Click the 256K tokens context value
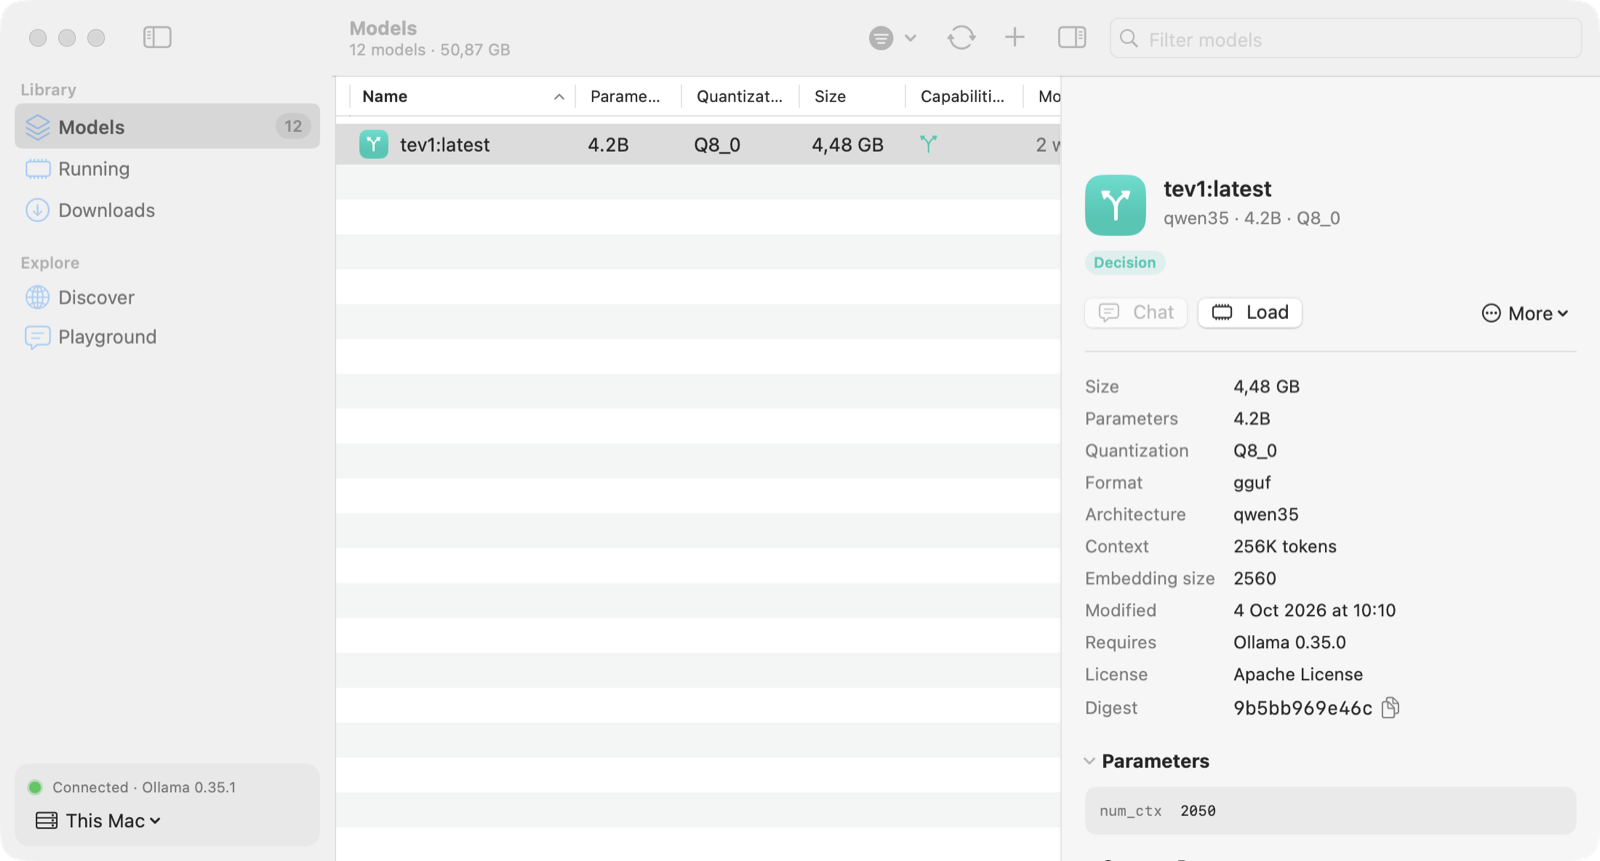 click(1285, 547)
